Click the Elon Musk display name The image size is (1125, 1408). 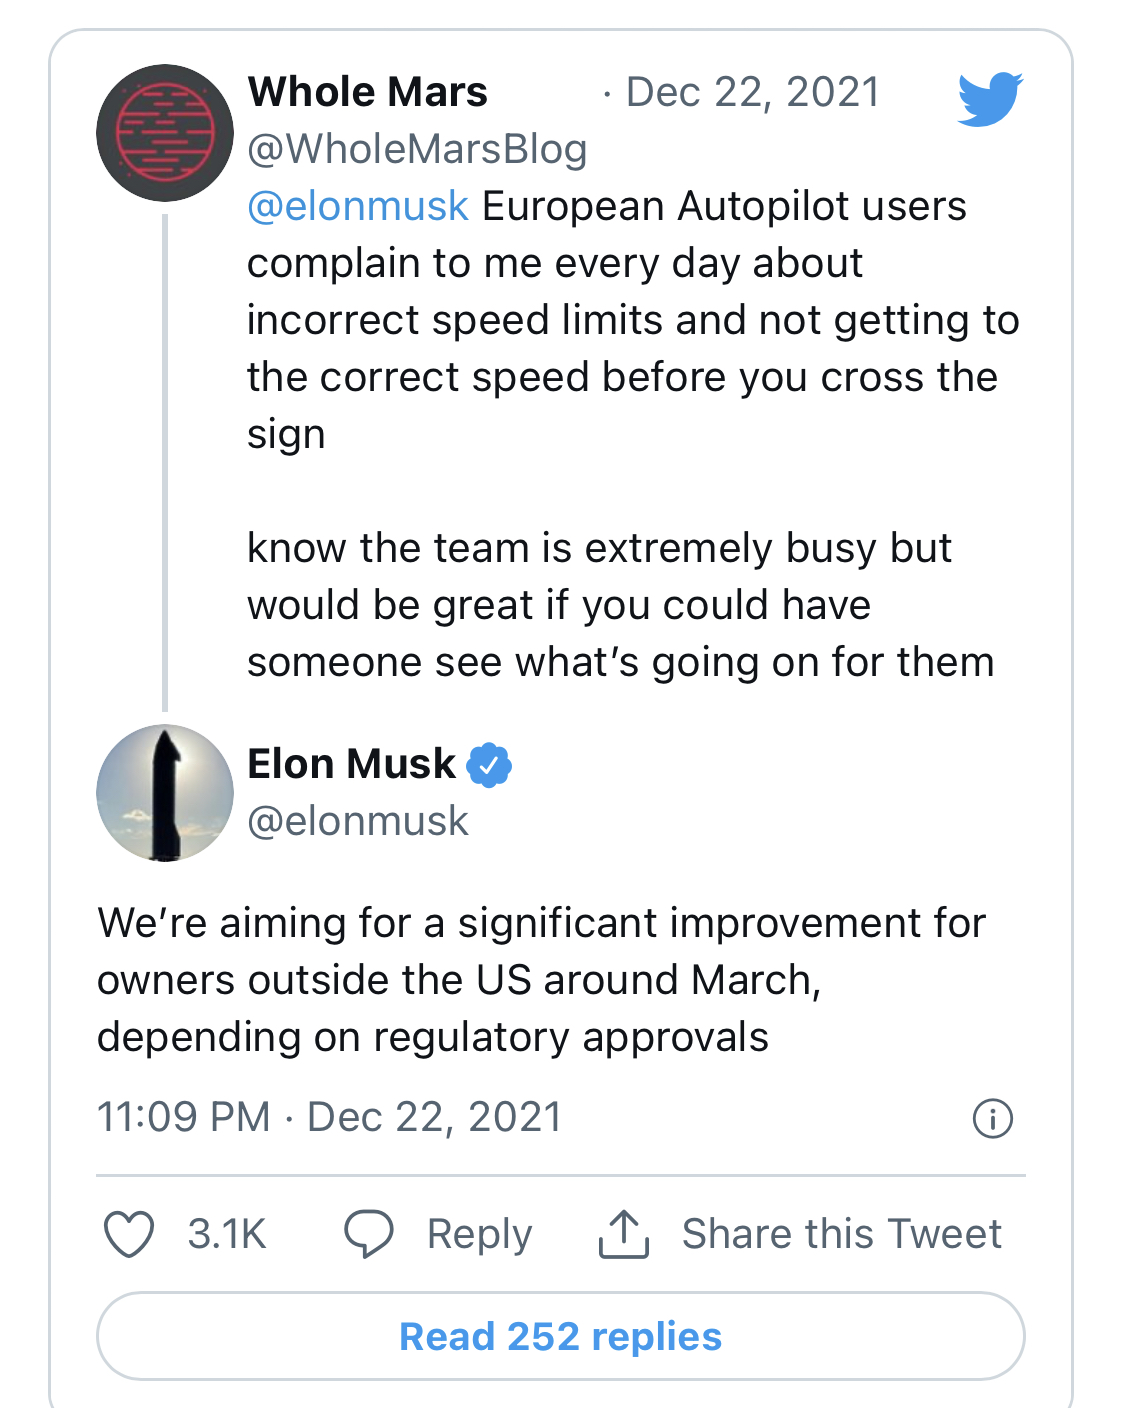[351, 764]
